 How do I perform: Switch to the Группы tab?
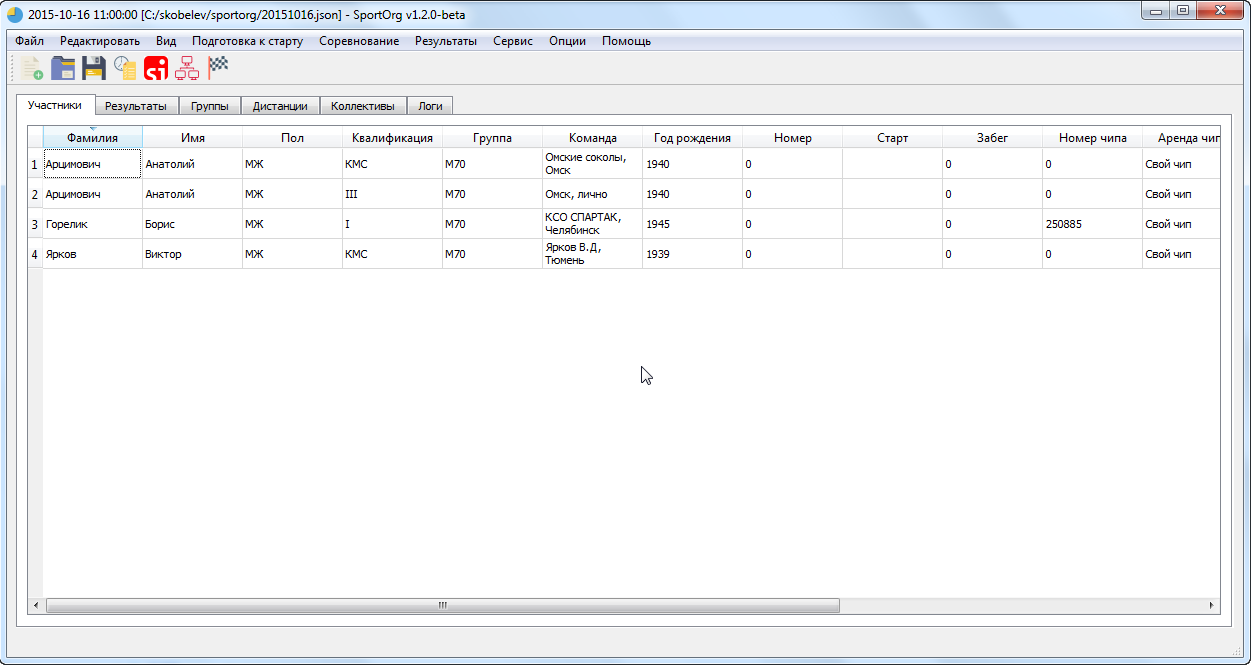[210, 106]
